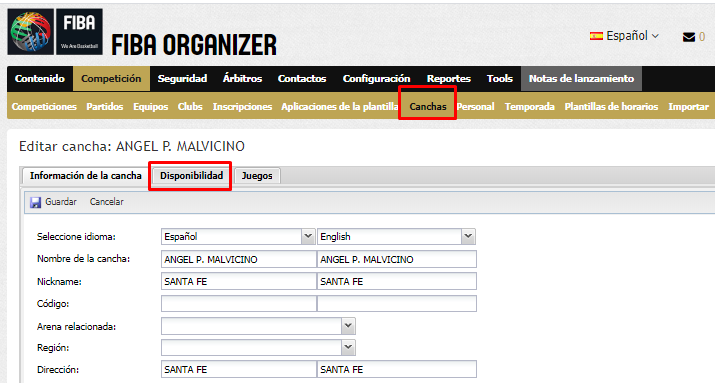Click the Spanish Dirección field
Image resolution: width=715 pixels, height=383 pixels.
(238, 369)
